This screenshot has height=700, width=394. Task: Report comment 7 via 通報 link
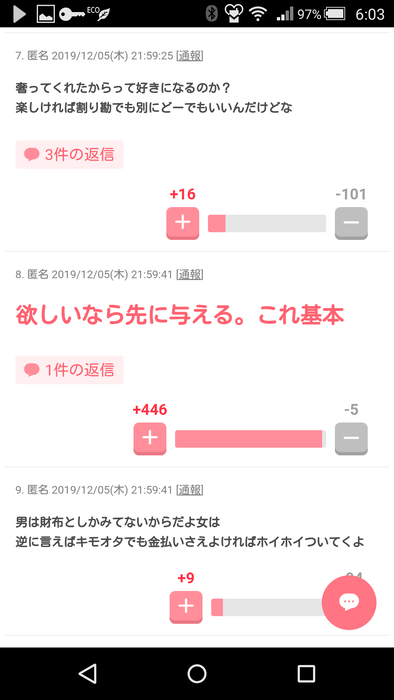click(190, 56)
